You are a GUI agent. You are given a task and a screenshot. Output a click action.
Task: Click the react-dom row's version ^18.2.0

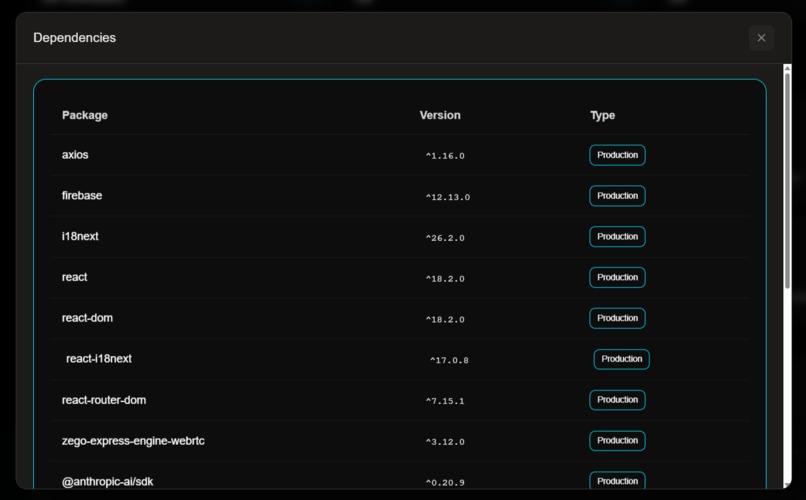click(445, 319)
